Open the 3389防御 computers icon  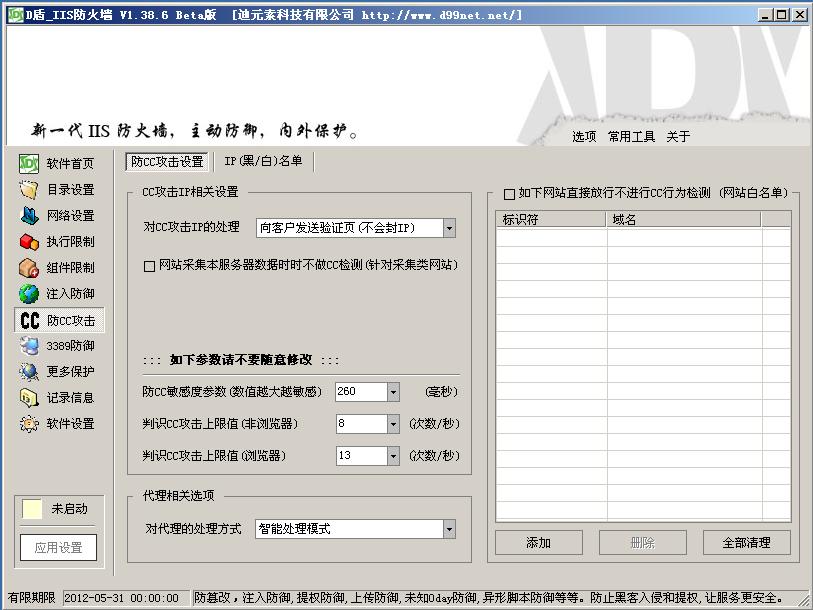(29, 345)
